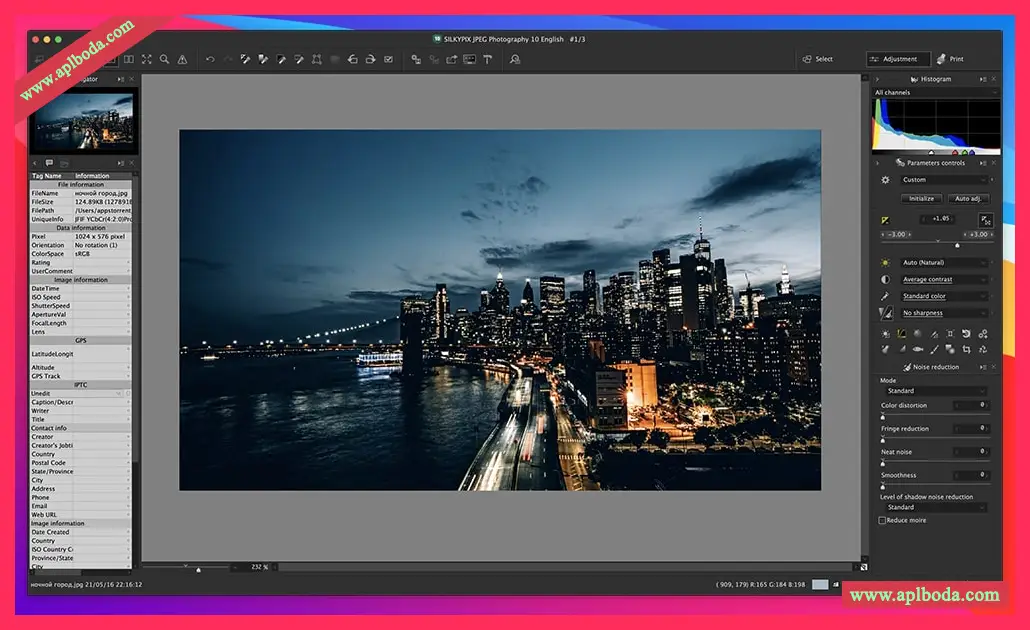The image size is (1030, 630).
Task: Click the Neat noise slider handle
Action: (882, 462)
